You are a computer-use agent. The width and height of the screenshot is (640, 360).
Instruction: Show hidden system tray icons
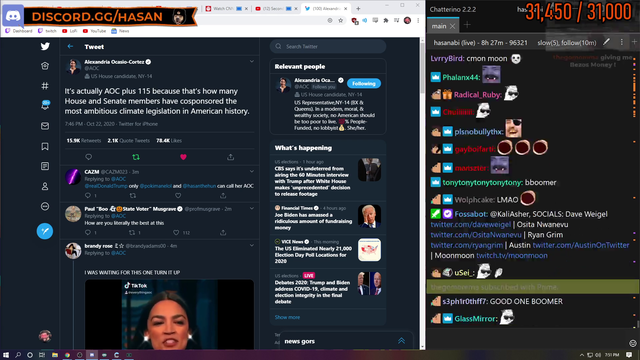[582, 355]
